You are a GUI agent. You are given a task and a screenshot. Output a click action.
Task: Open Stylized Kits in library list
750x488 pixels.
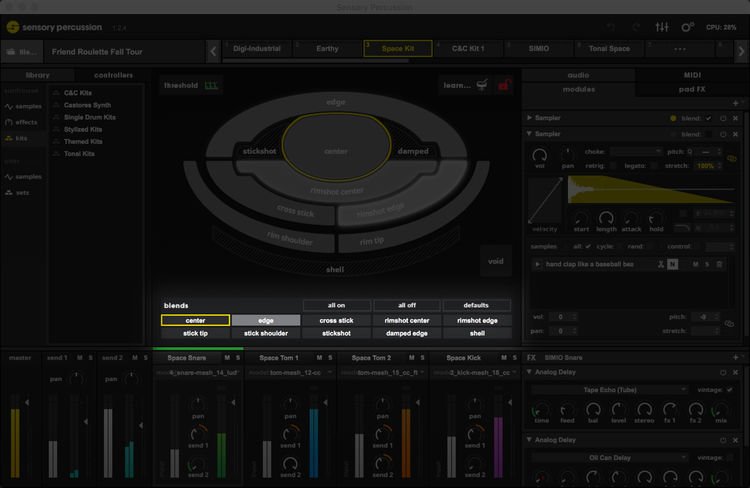click(83, 130)
